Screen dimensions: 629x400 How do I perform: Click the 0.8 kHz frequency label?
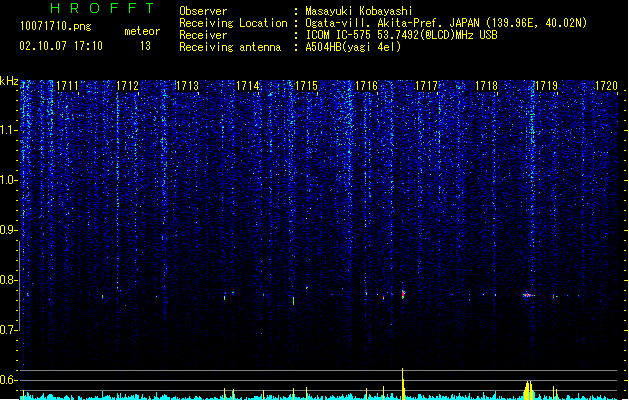9,280
